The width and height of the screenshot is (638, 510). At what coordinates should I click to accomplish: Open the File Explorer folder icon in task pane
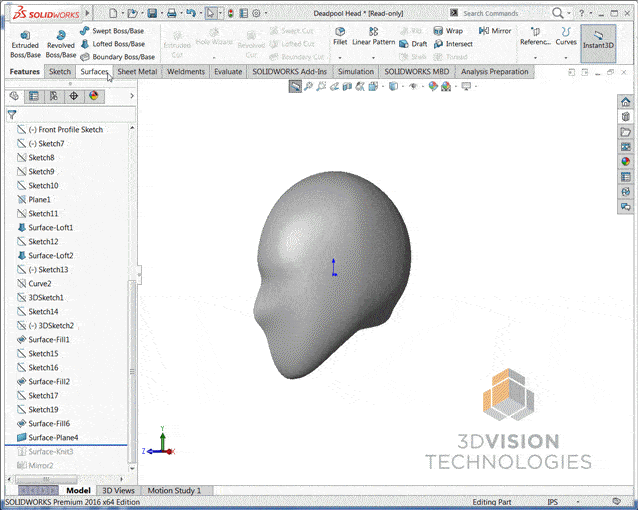tap(625, 132)
